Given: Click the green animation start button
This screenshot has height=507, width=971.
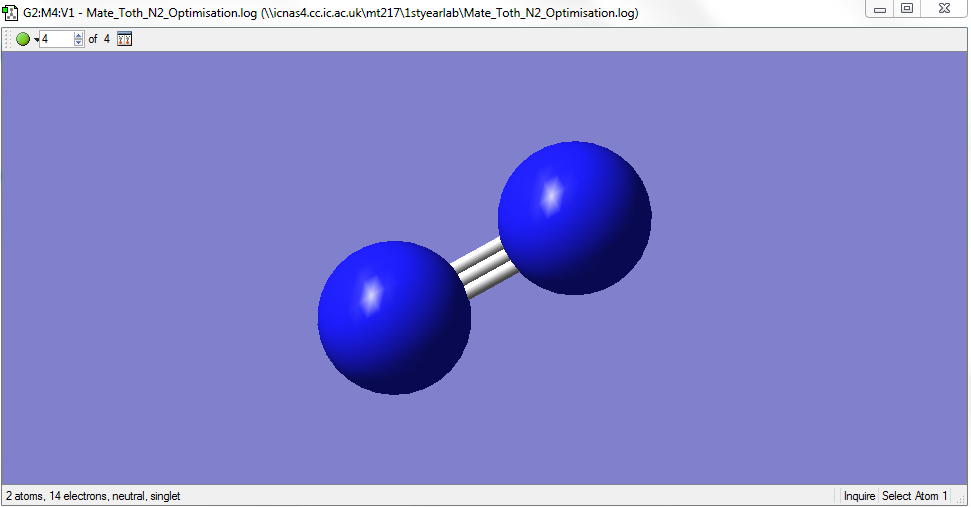Looking at the screenshot, I should point(23,39).
